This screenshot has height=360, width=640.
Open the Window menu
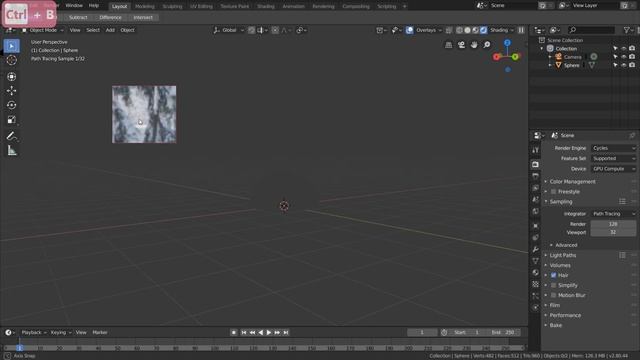(x=74, y=6)
